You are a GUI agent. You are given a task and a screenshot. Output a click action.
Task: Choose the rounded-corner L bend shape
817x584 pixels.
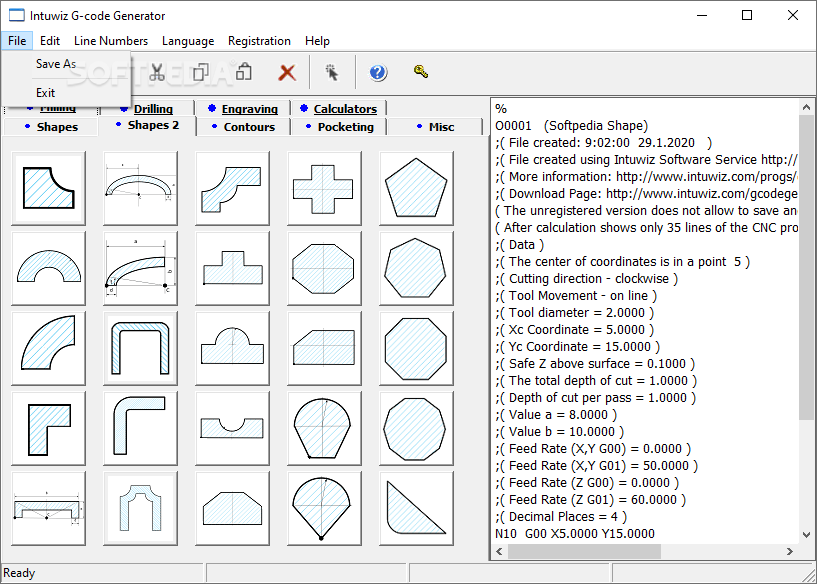140,428
